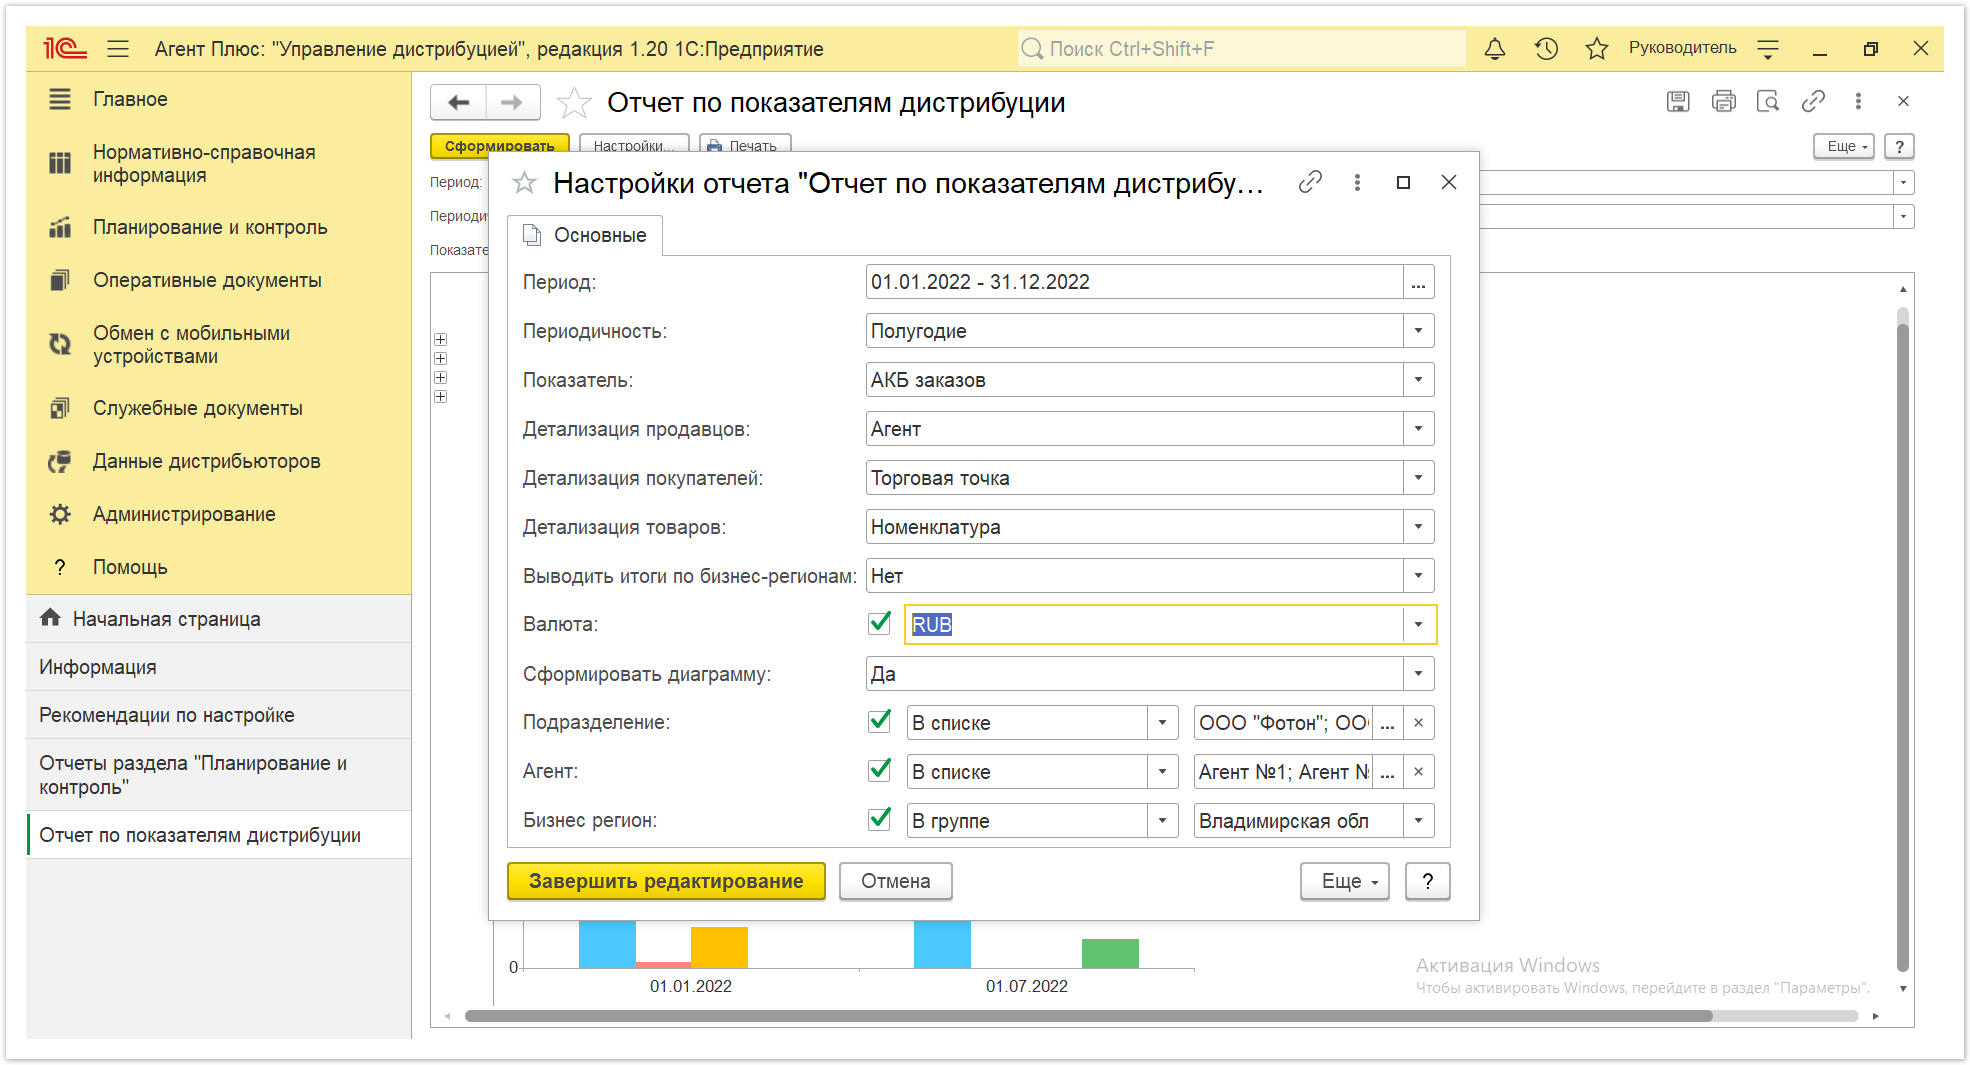Open help question button in dialog
Viewport: 1970px width, 1065px height.
coord(1428,881)
